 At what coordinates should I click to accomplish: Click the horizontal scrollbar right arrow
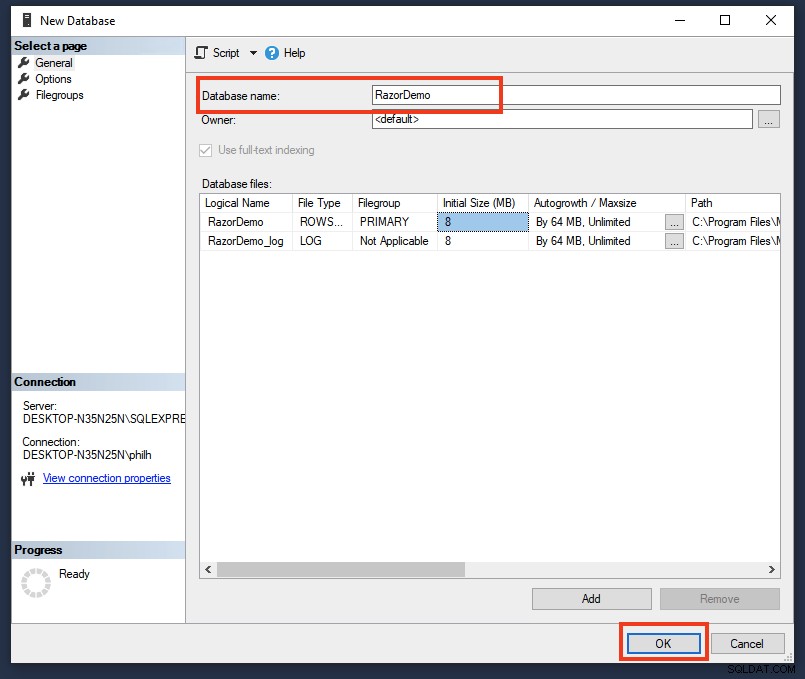(x=772, y=569)
